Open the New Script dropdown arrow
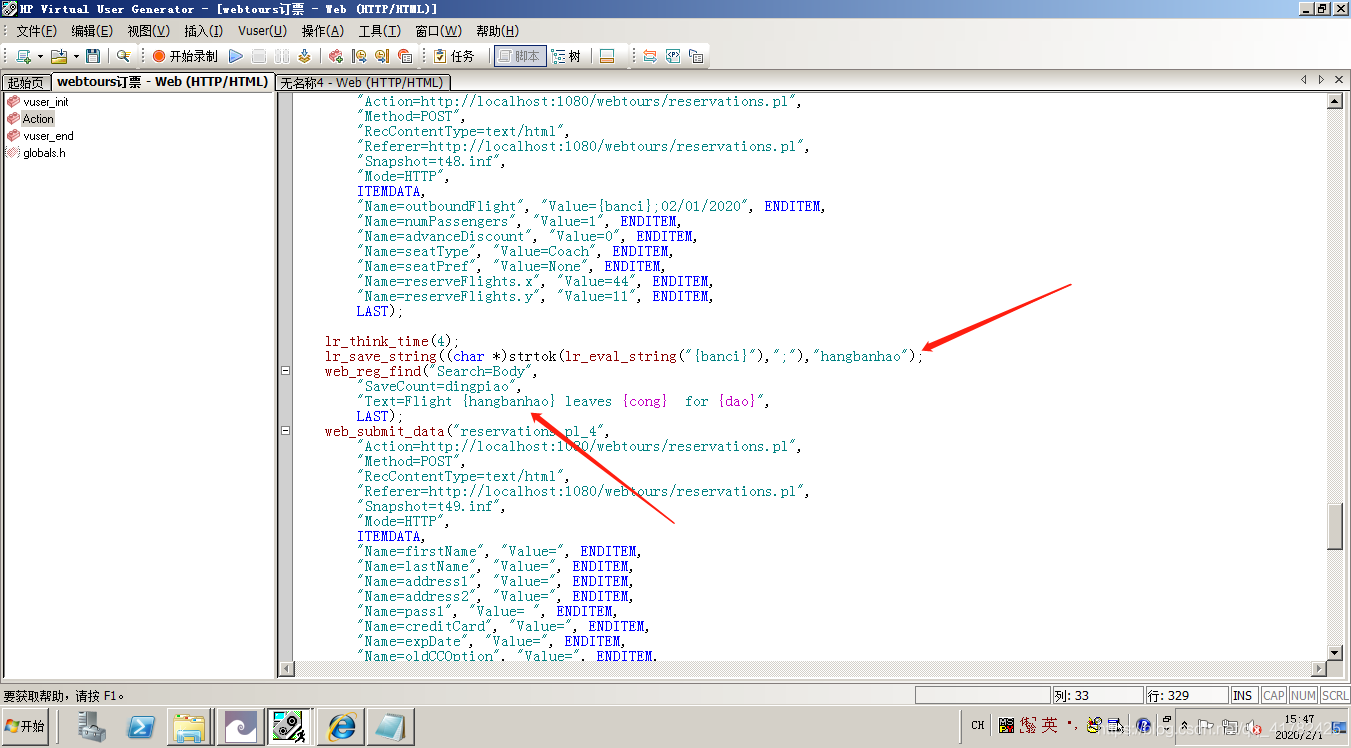This screenshot has height=748, width=1351. (40, 56)
